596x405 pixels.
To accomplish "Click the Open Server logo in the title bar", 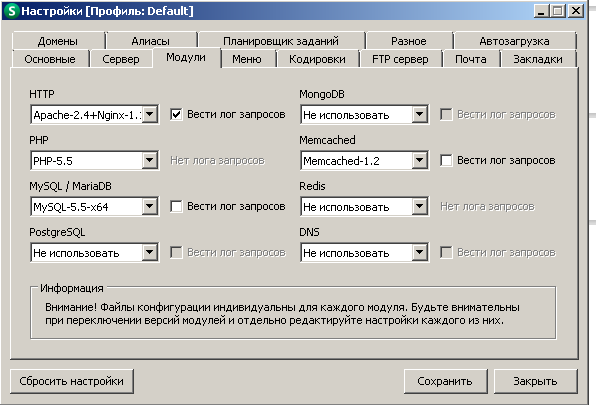I will click(x=12, y=11).
